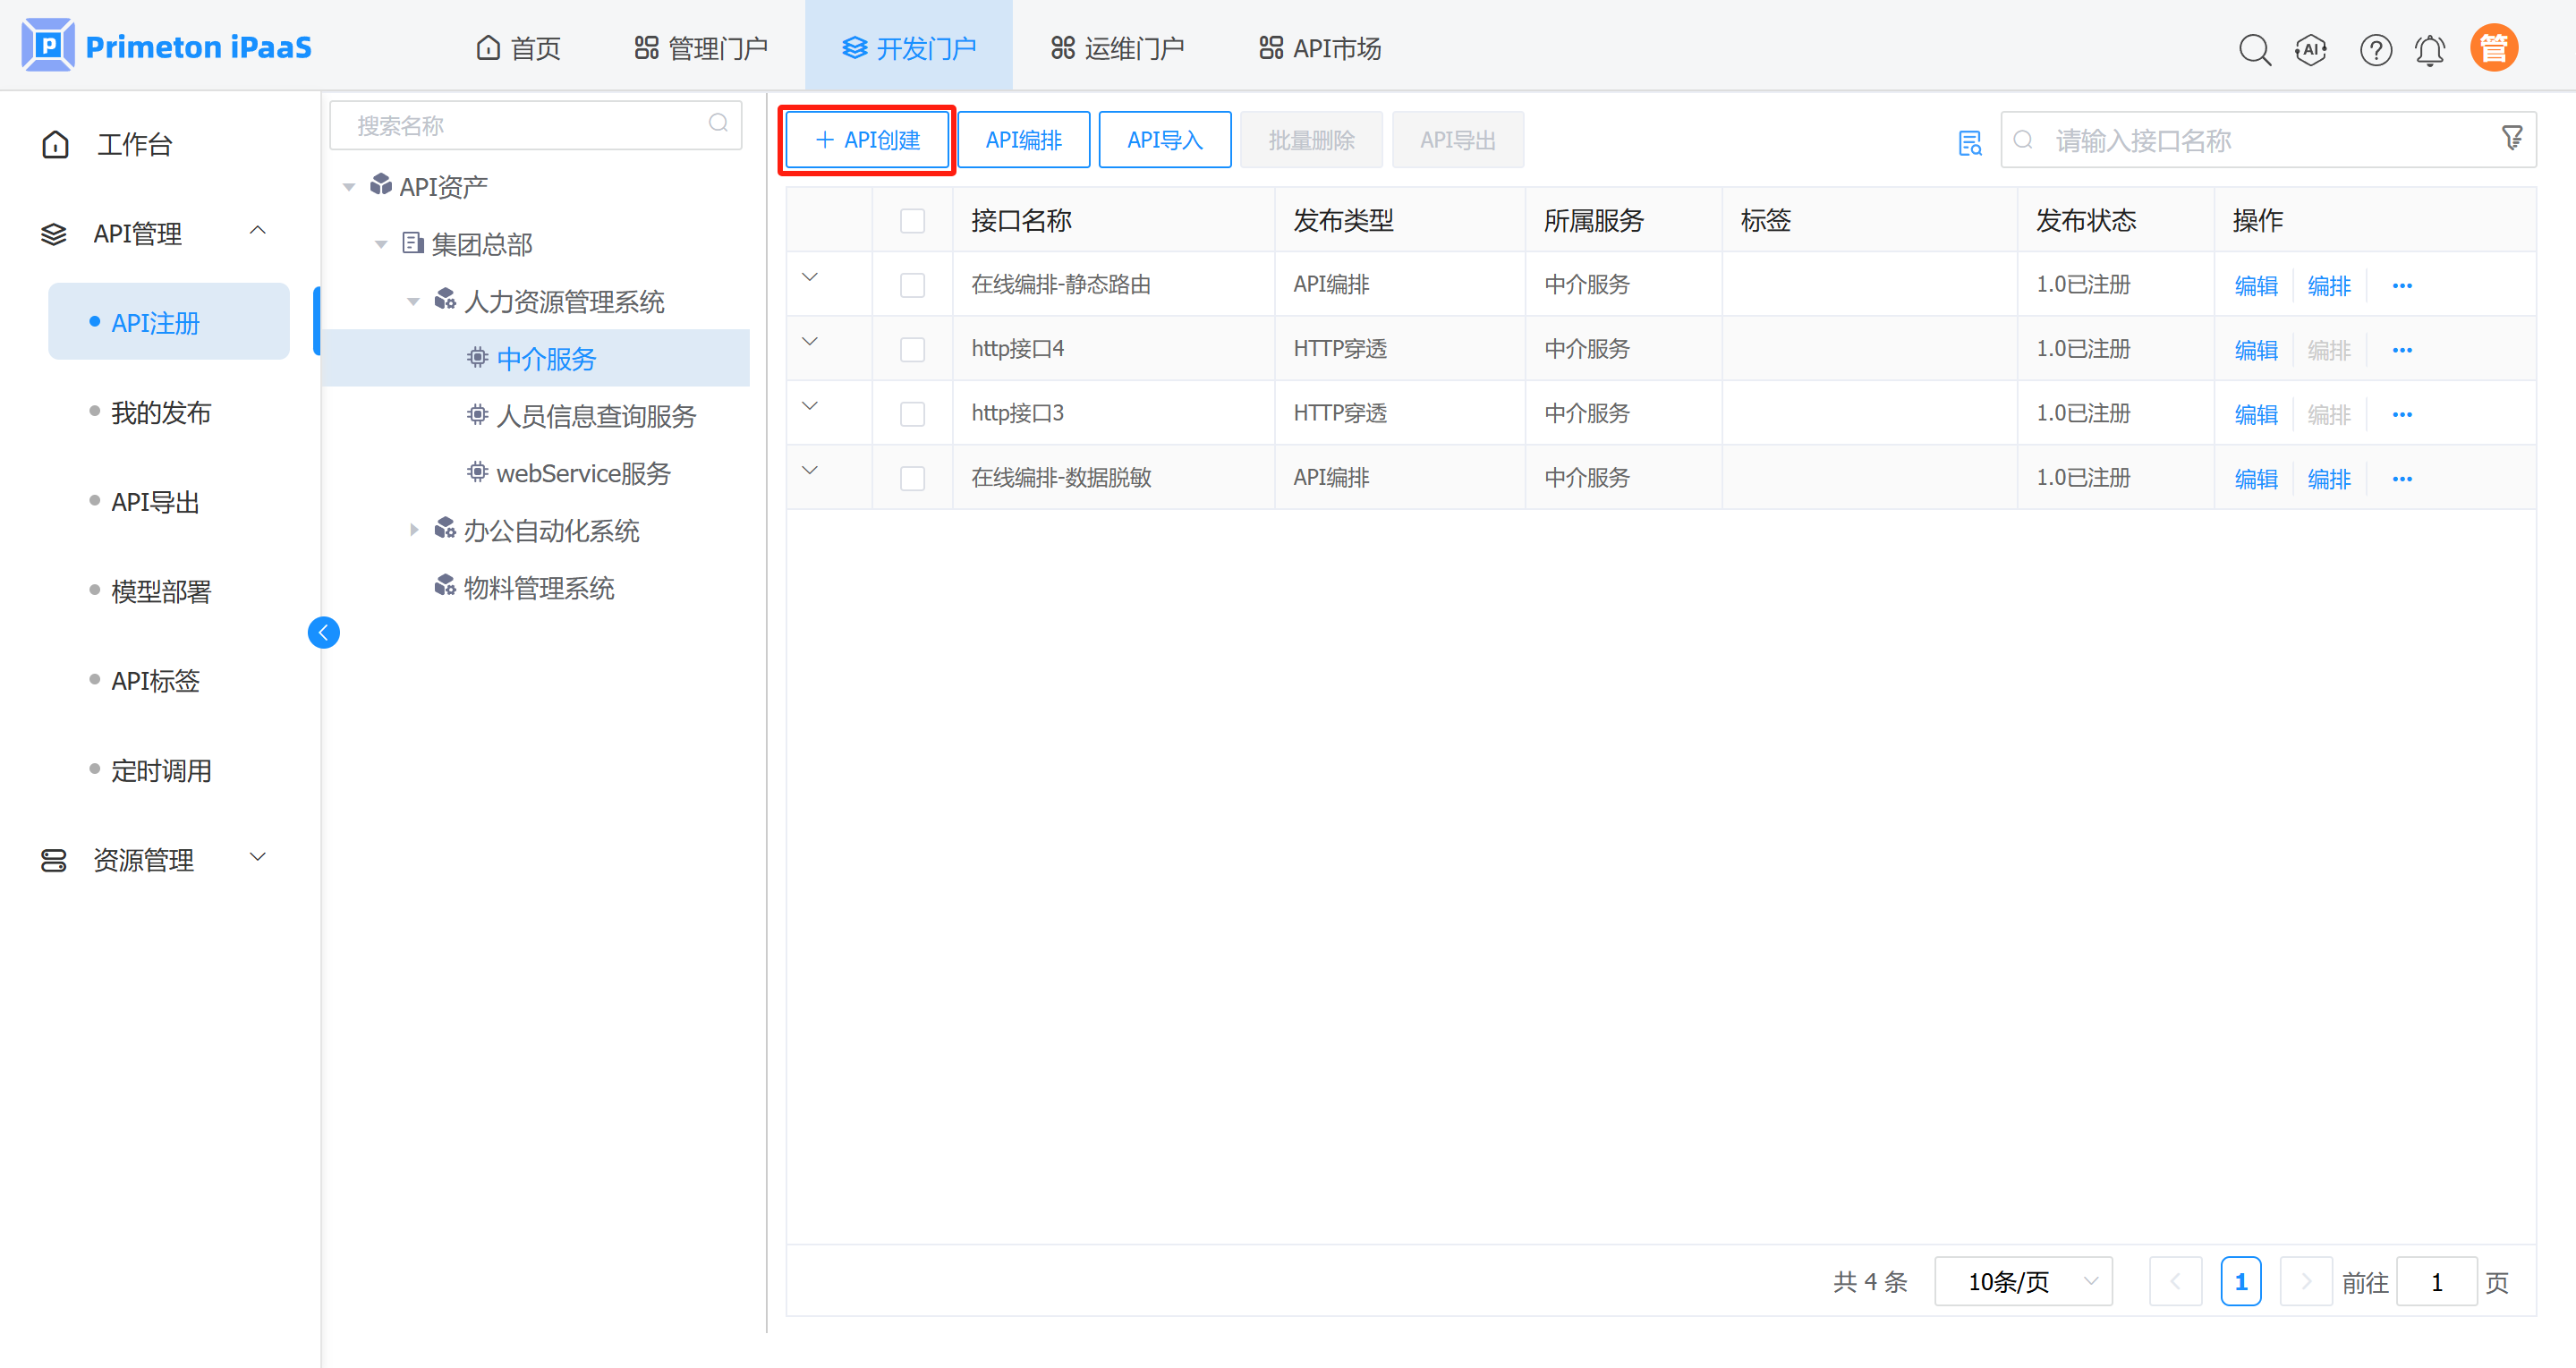
Task: Expand row details for 在线编排-数据脱敏
Action: tap(810, 470)
